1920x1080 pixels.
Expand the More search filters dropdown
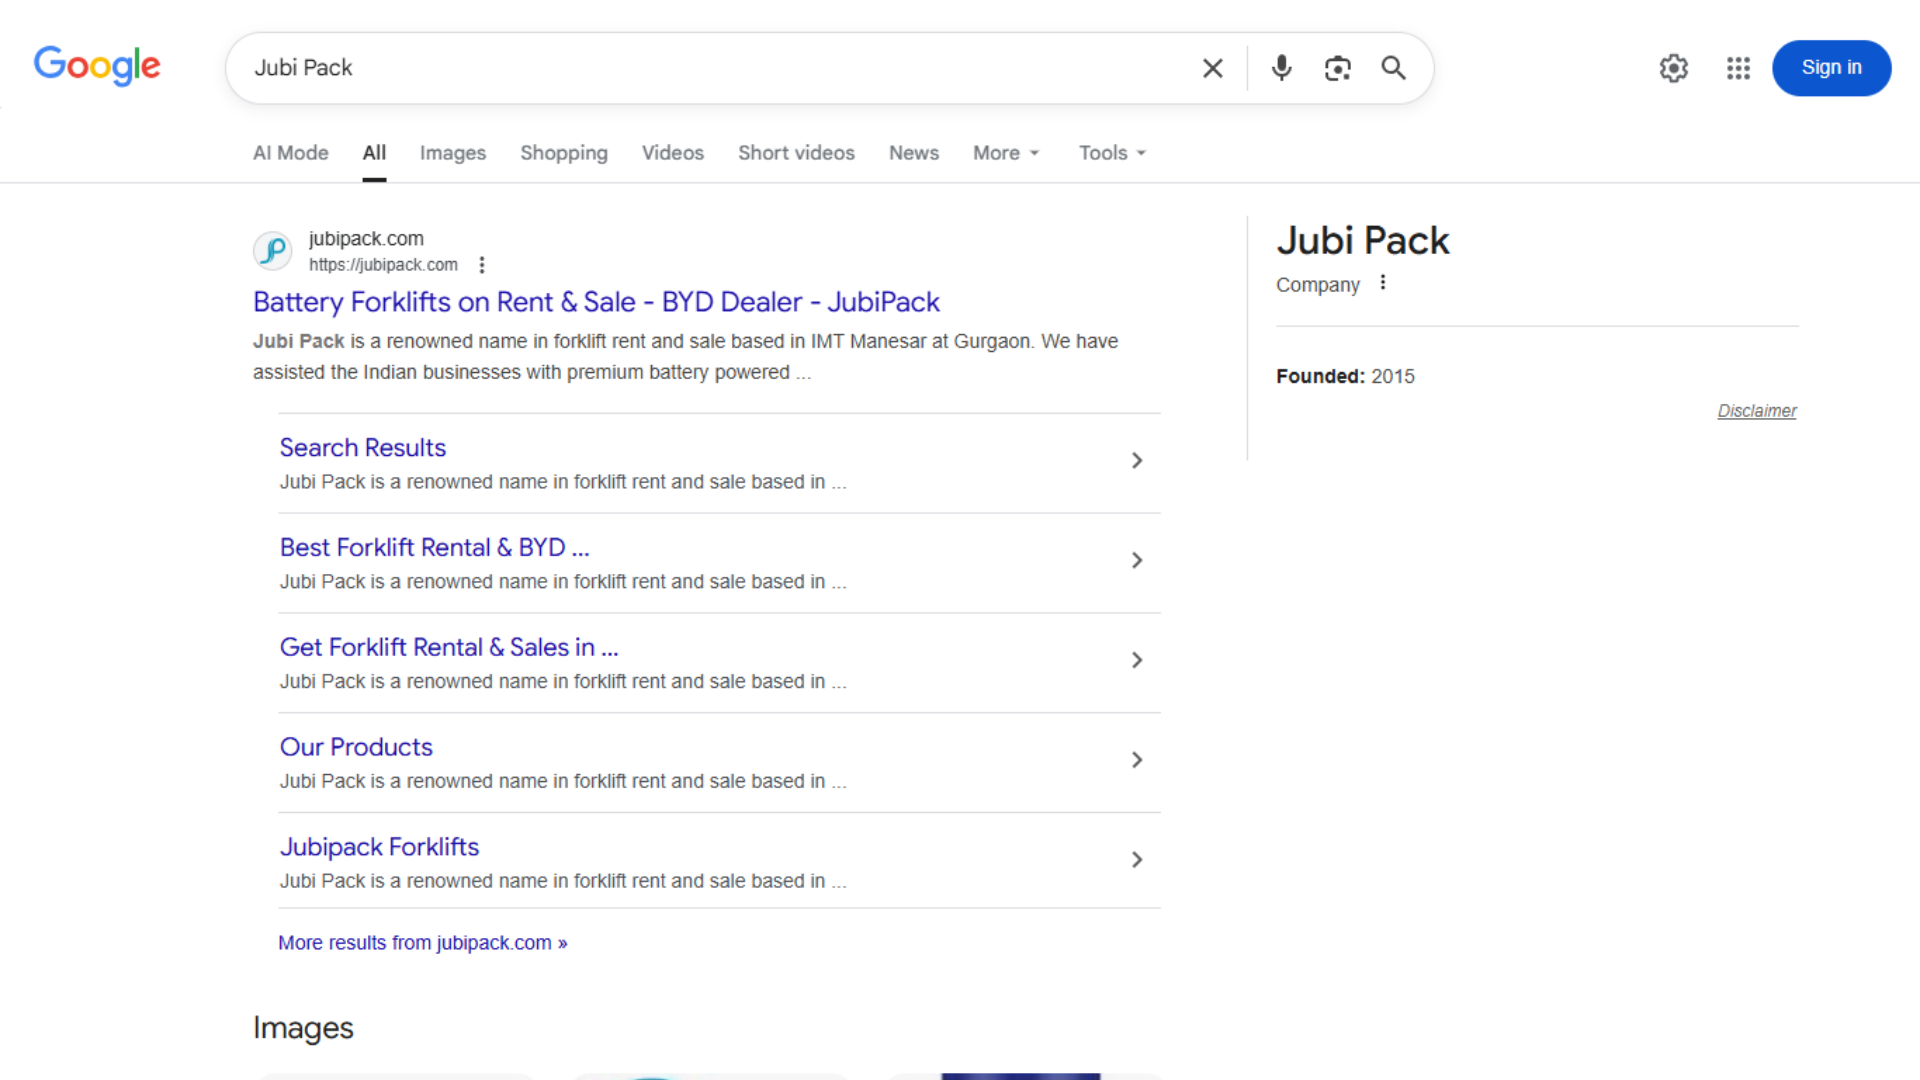coord(1006,153)
